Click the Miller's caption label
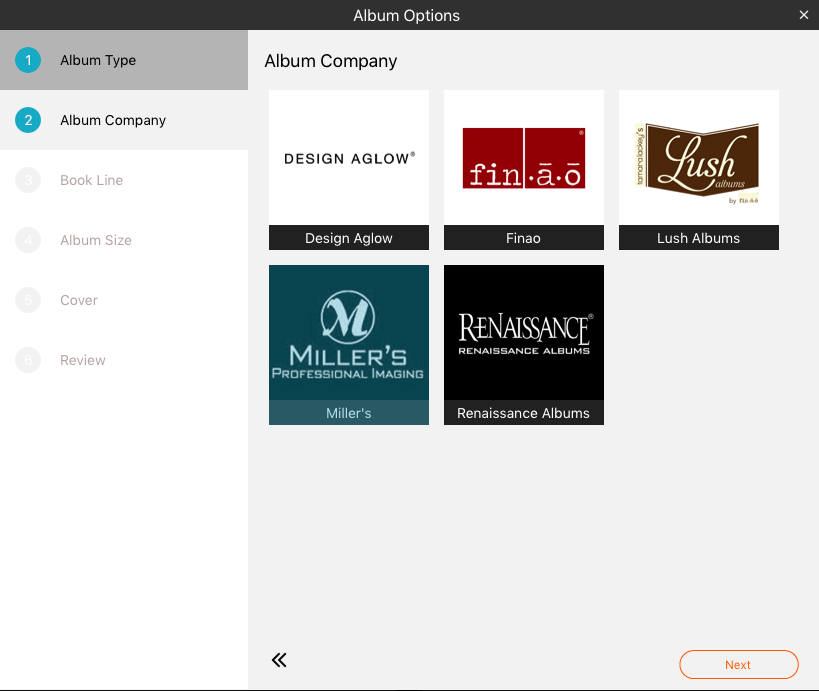Viewport: 819px width, 691px height. point(349,413)
